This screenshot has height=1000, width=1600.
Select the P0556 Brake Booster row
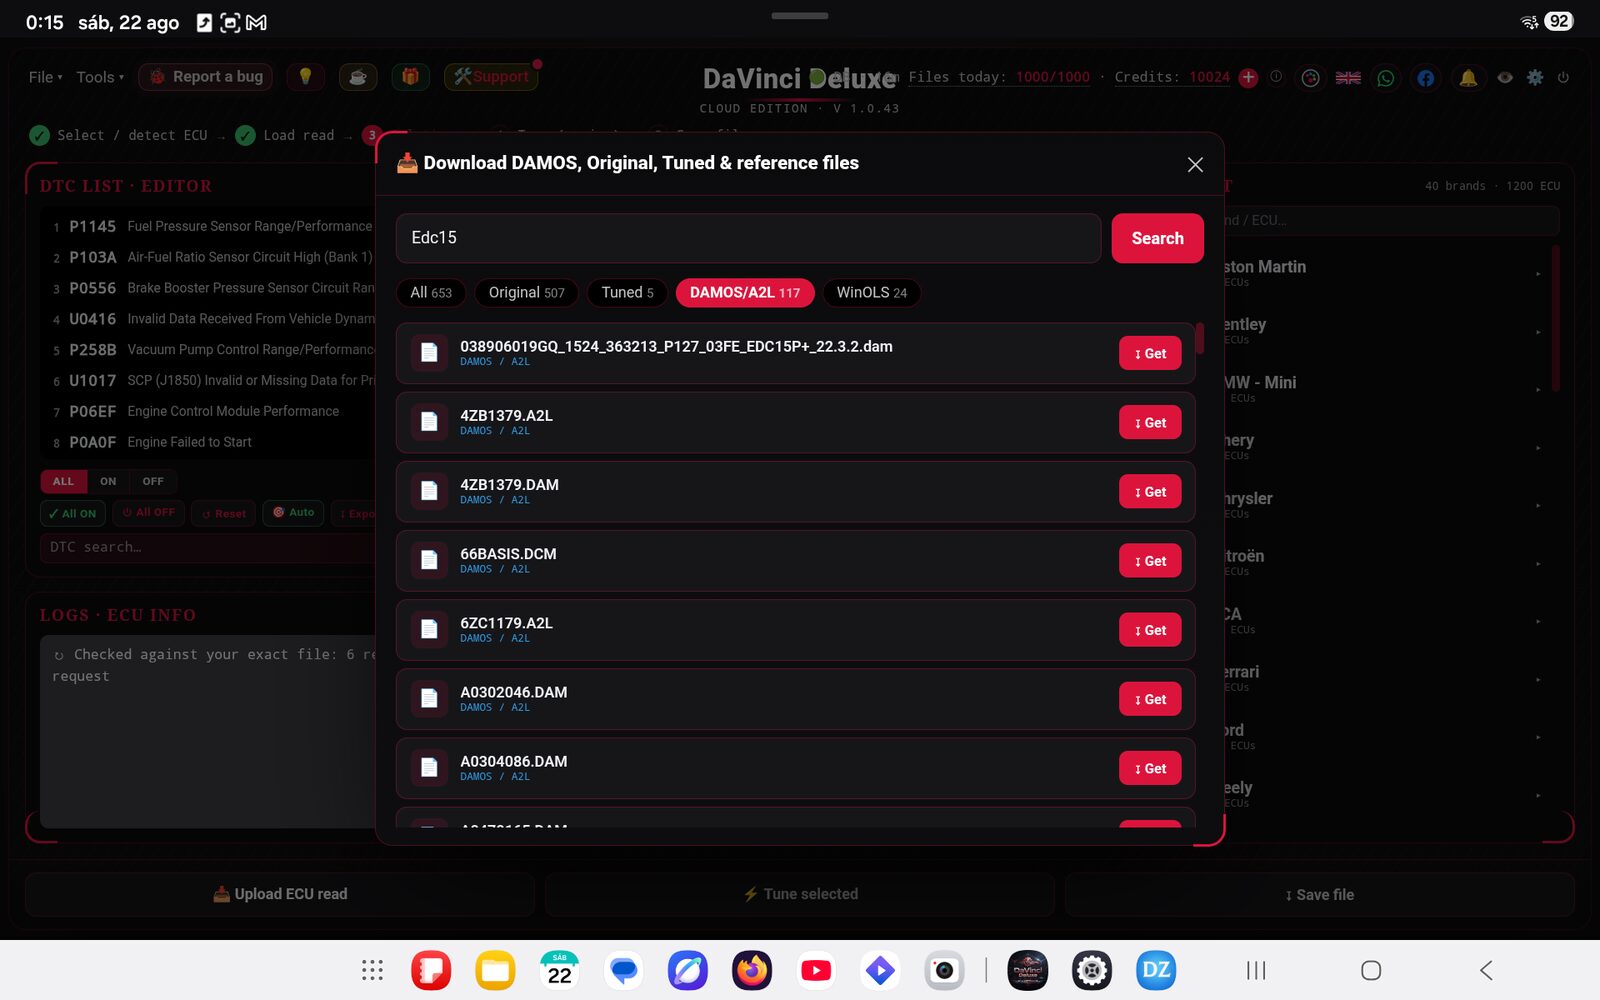(212, 288)
